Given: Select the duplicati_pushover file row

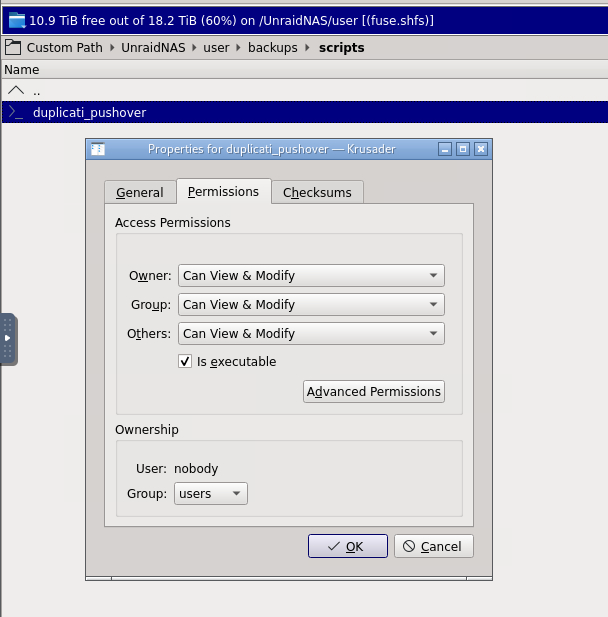Looking at the screenshot, I should [305, 113].
